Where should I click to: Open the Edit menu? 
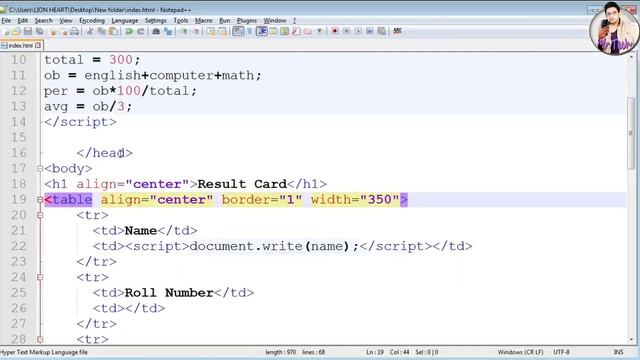coord(23,20)
